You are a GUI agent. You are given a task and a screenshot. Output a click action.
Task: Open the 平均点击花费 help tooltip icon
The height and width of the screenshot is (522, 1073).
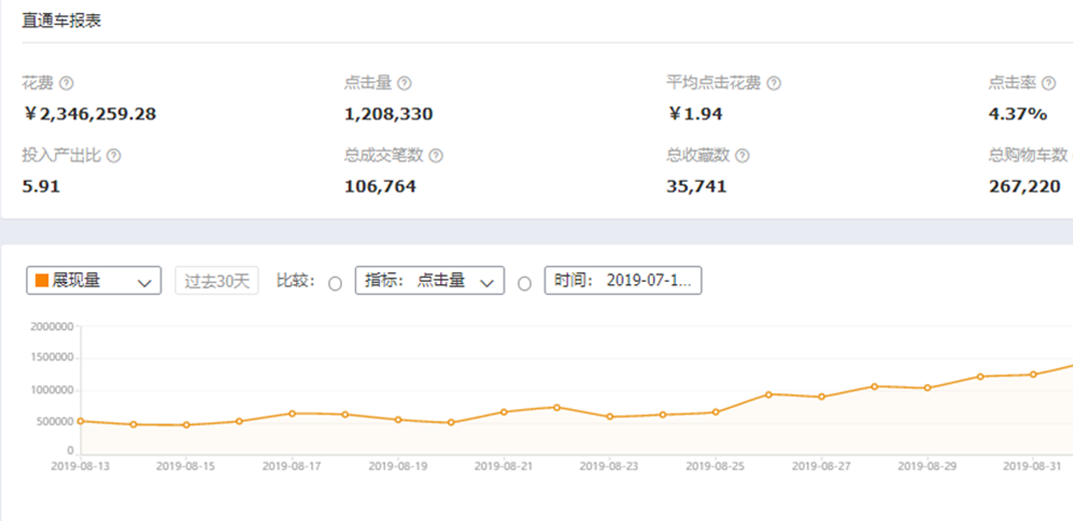tap(774, 83)
